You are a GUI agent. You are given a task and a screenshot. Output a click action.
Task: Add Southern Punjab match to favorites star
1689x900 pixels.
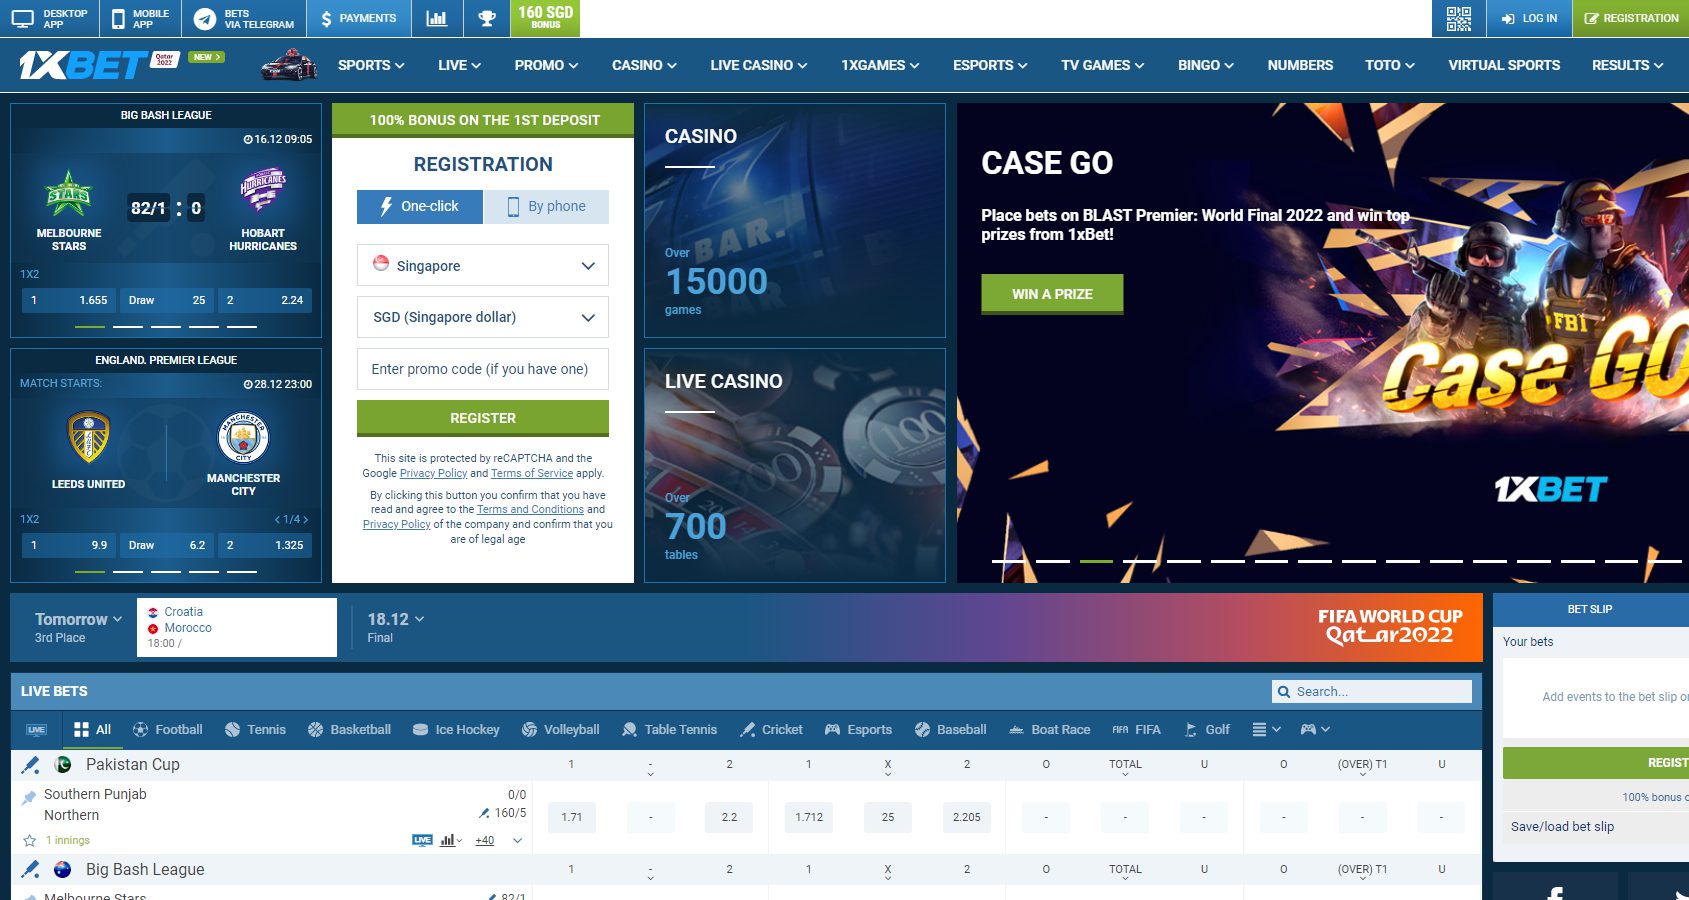pos(30,841)
